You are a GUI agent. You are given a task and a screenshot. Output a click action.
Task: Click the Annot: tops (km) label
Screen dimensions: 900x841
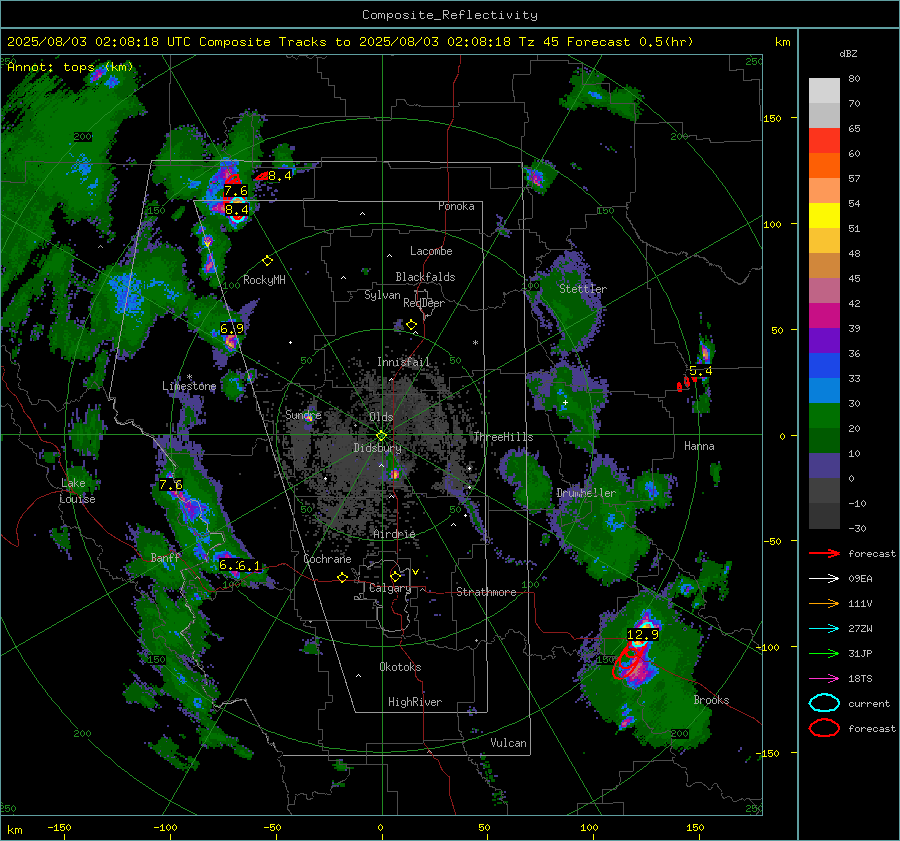click(70, 67)
